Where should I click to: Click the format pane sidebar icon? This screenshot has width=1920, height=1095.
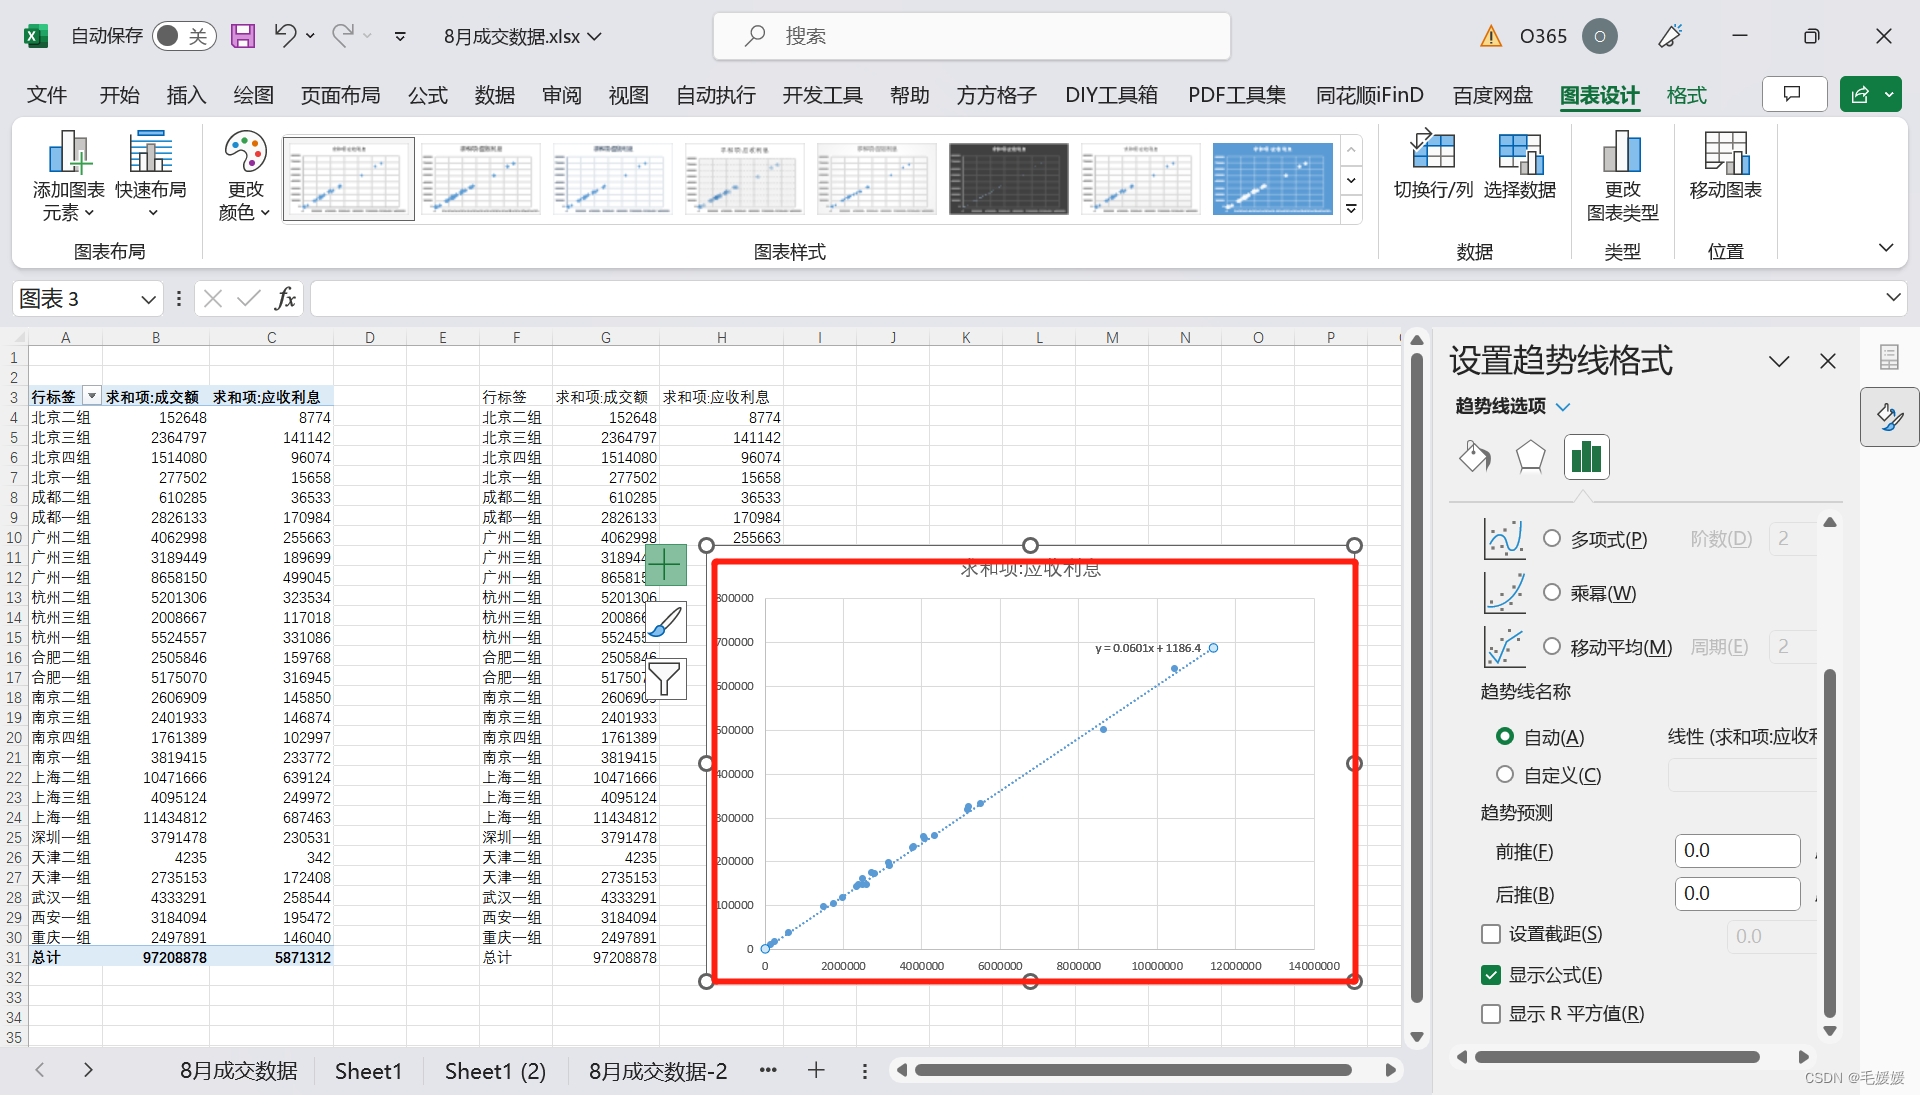click(x=1889, y=416)
